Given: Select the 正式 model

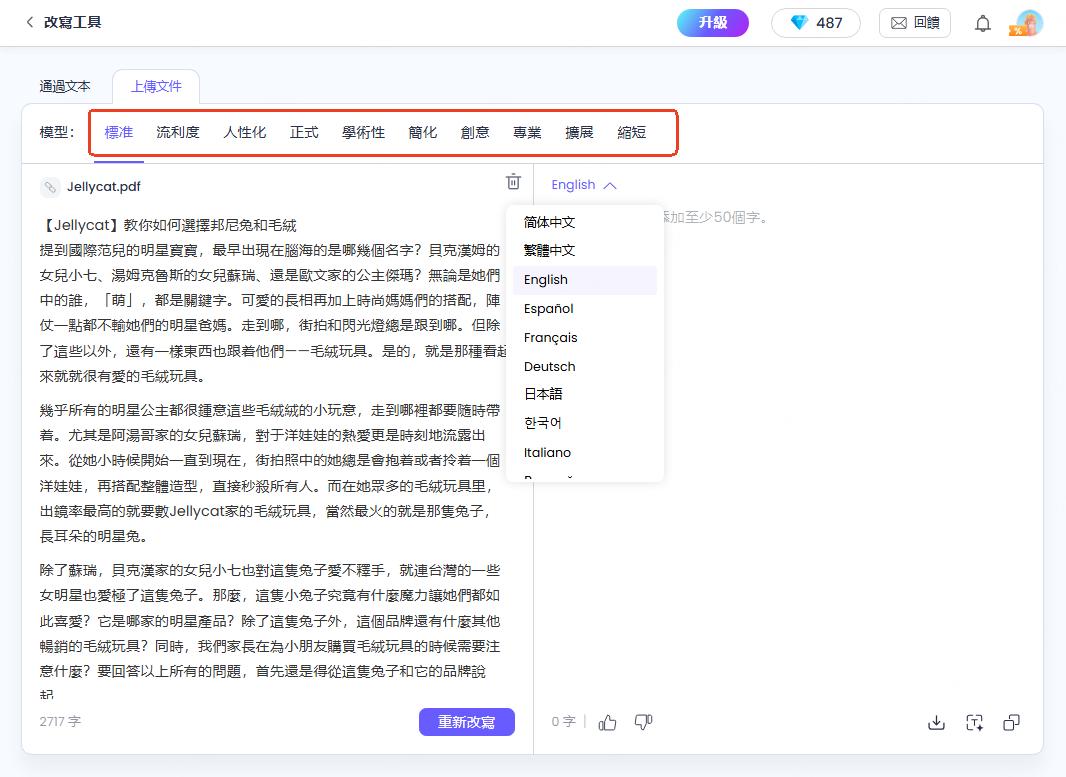Looking at the screenshot, I should point(304,133).
